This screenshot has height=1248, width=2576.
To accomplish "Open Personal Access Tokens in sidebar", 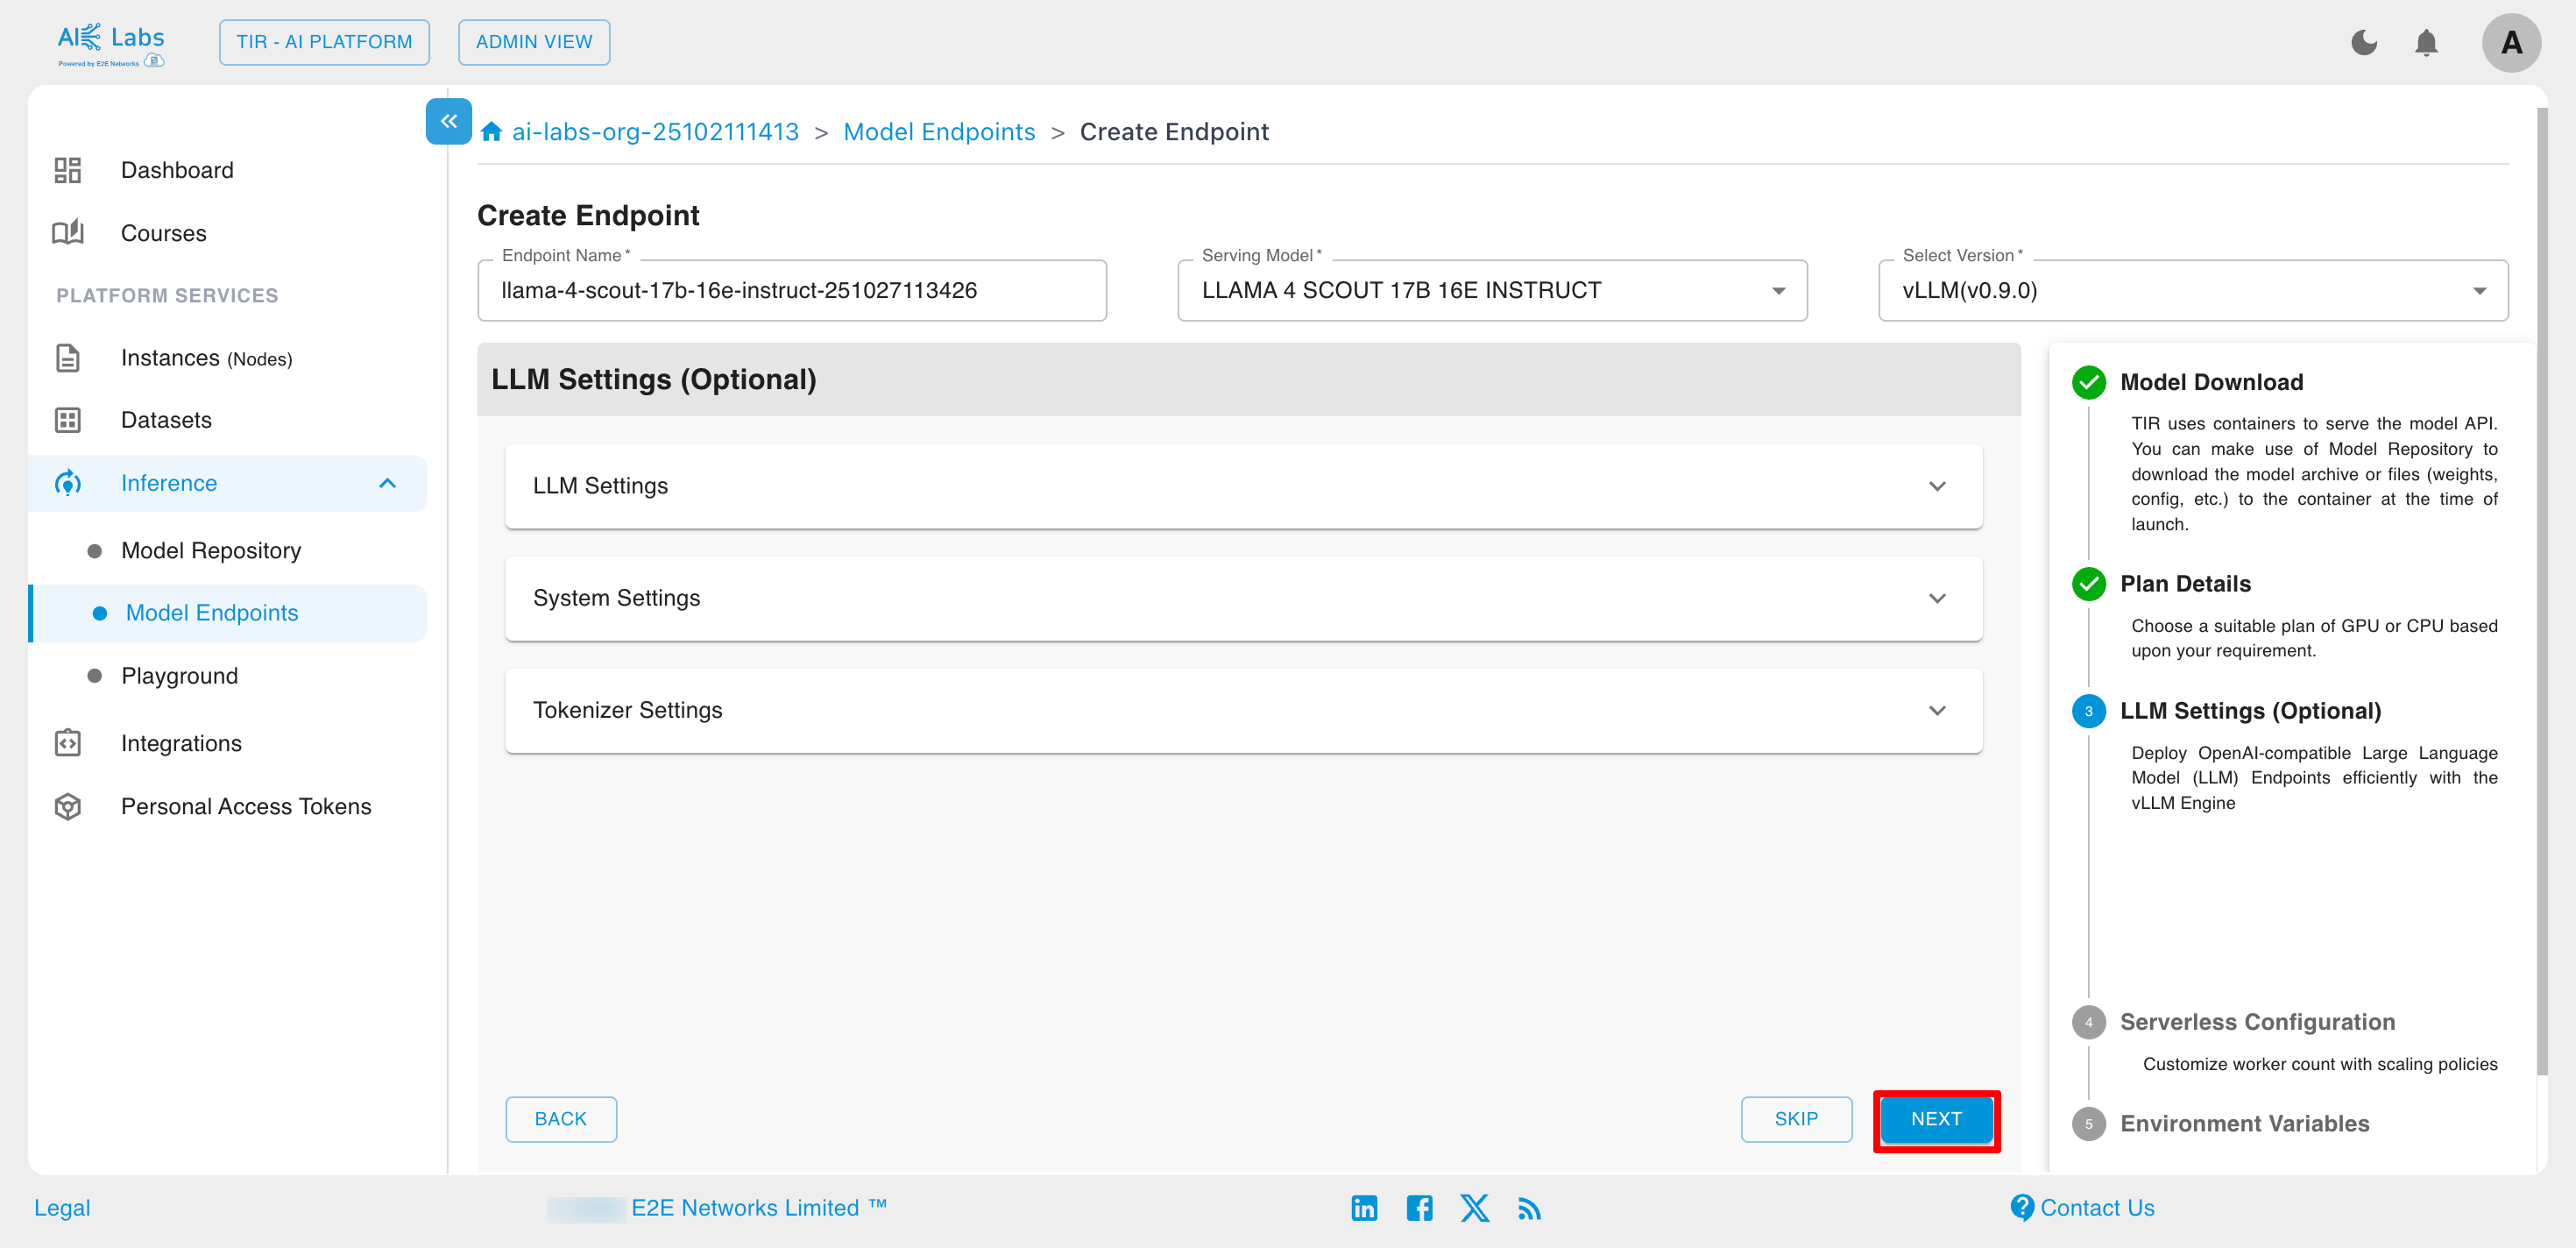I will click(230, 806).
